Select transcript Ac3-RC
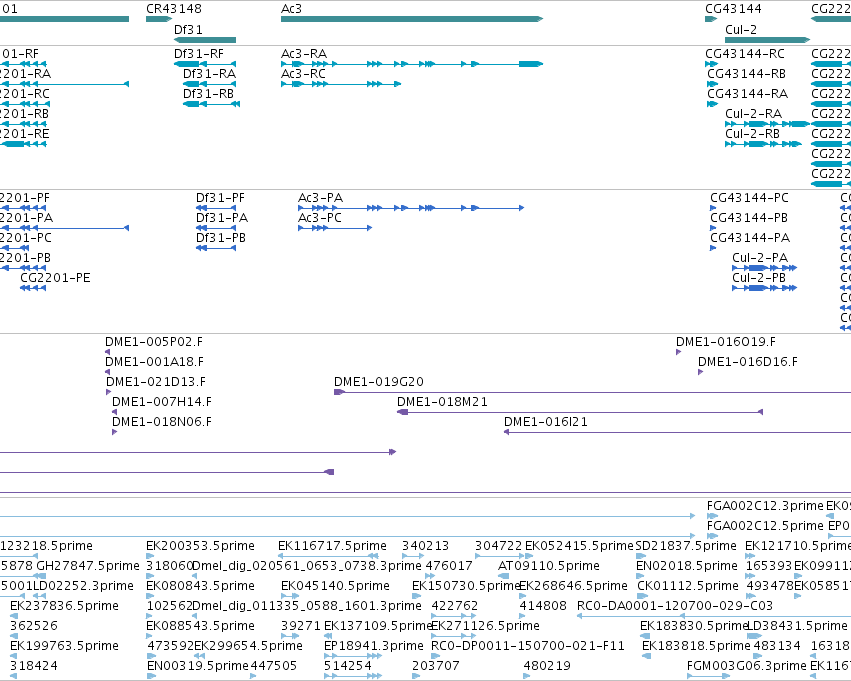Viewport: 851px width, 681px height. tap(341, 84)
